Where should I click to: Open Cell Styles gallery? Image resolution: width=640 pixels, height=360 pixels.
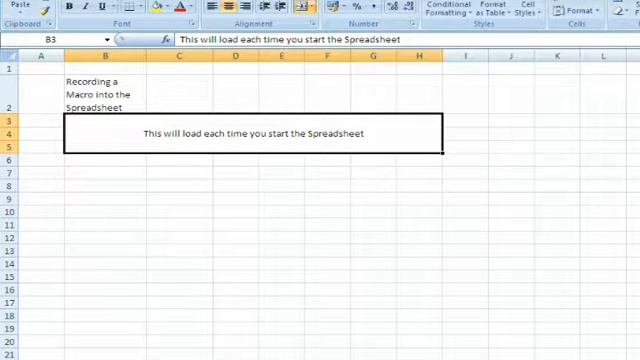click(x=527, y=9)
